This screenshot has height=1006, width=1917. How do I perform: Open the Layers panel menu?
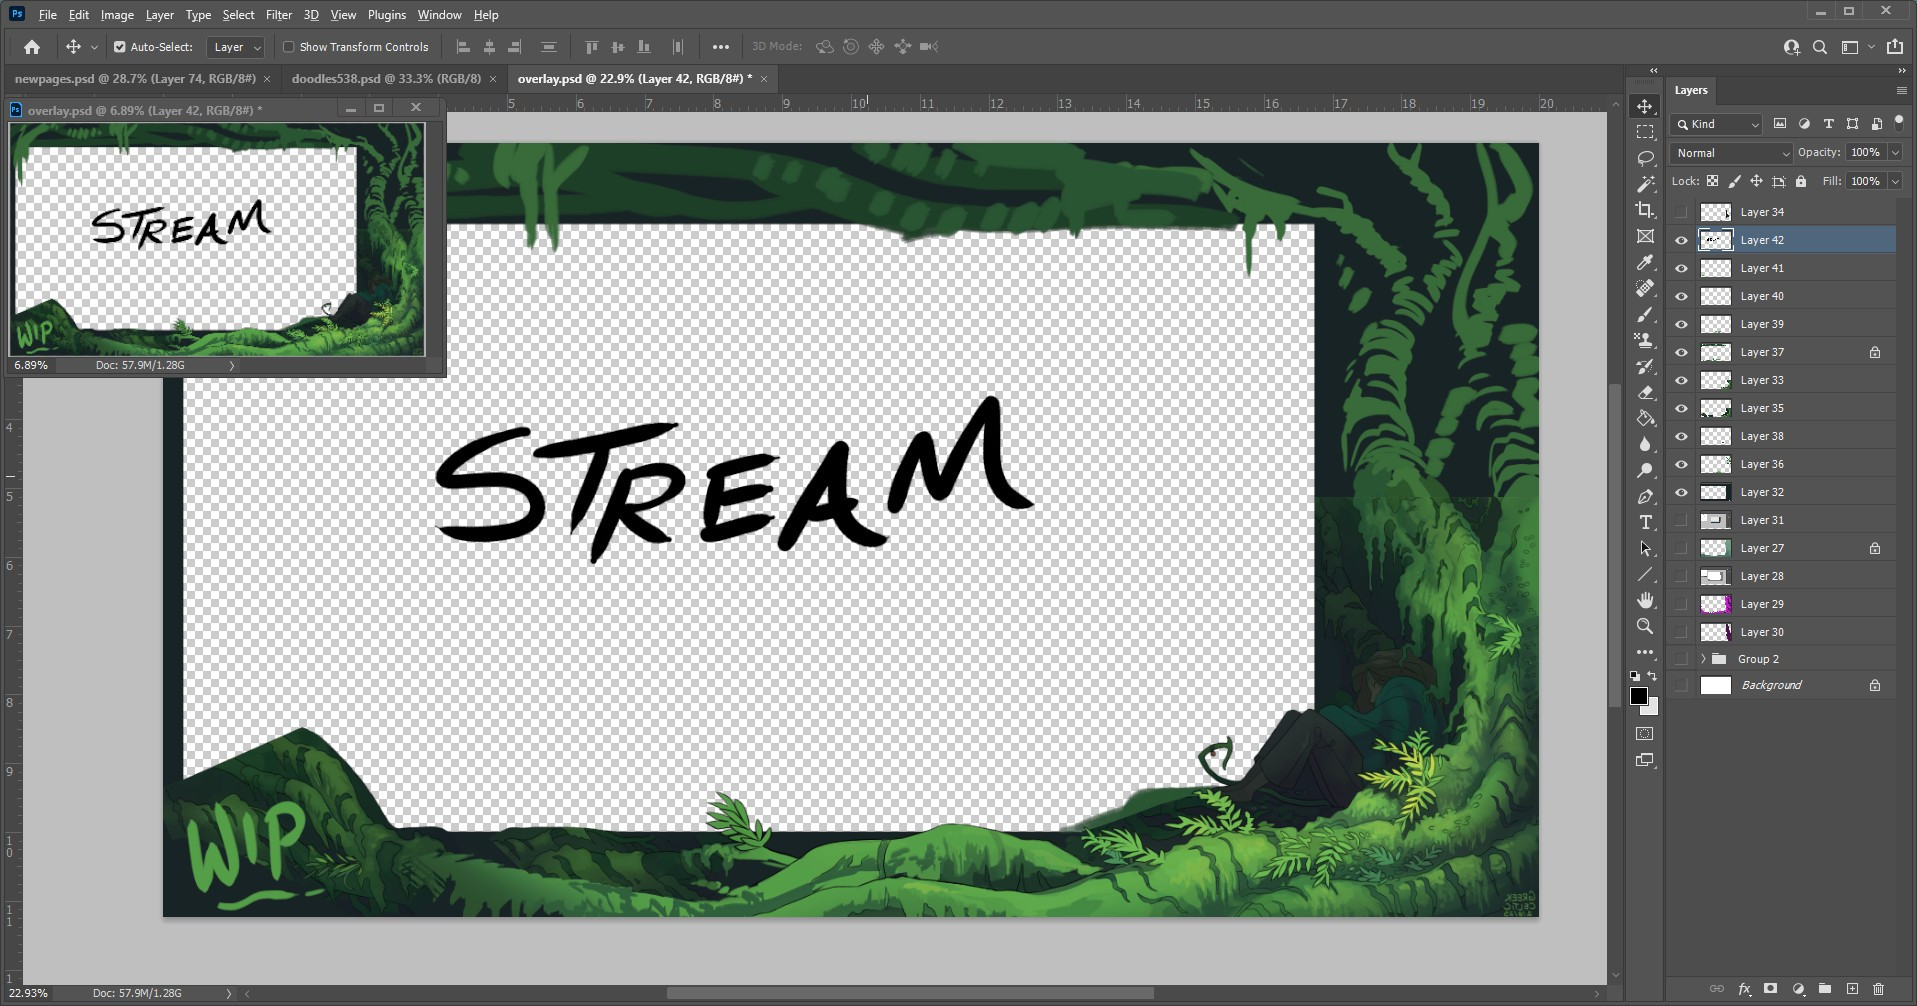point(1901,90)
